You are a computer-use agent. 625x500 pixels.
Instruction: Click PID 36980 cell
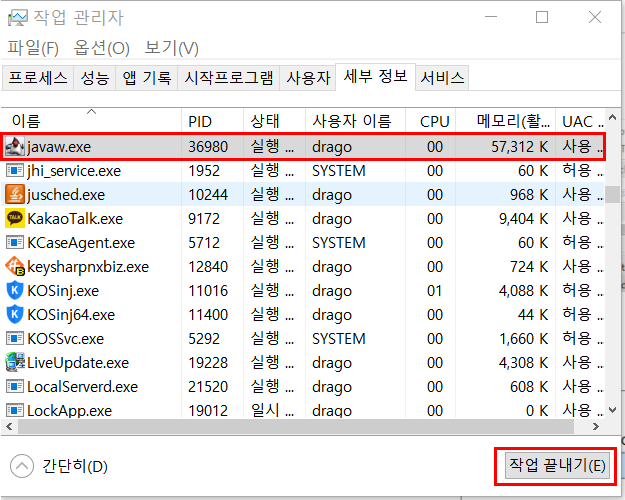208,147
